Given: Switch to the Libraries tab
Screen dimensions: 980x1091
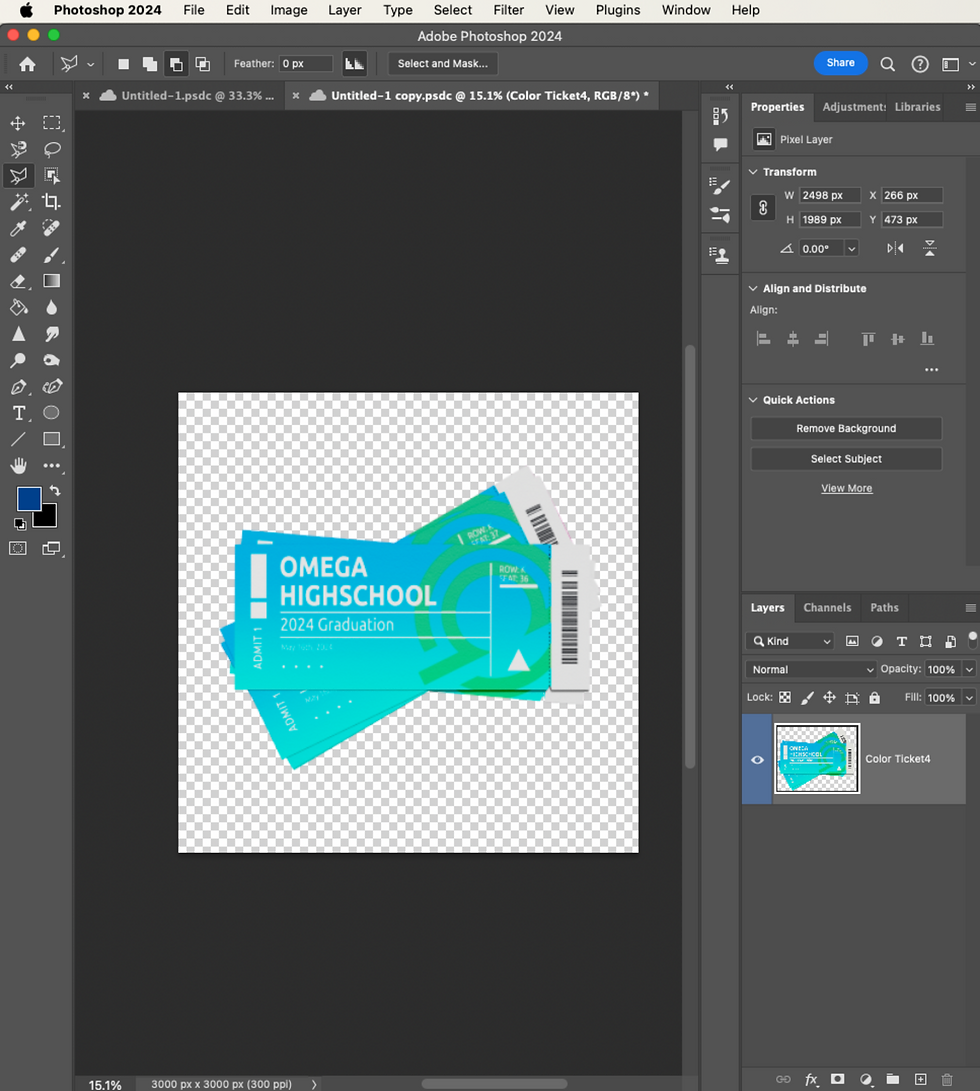Looking at the screenshot, I should point(917,106).
